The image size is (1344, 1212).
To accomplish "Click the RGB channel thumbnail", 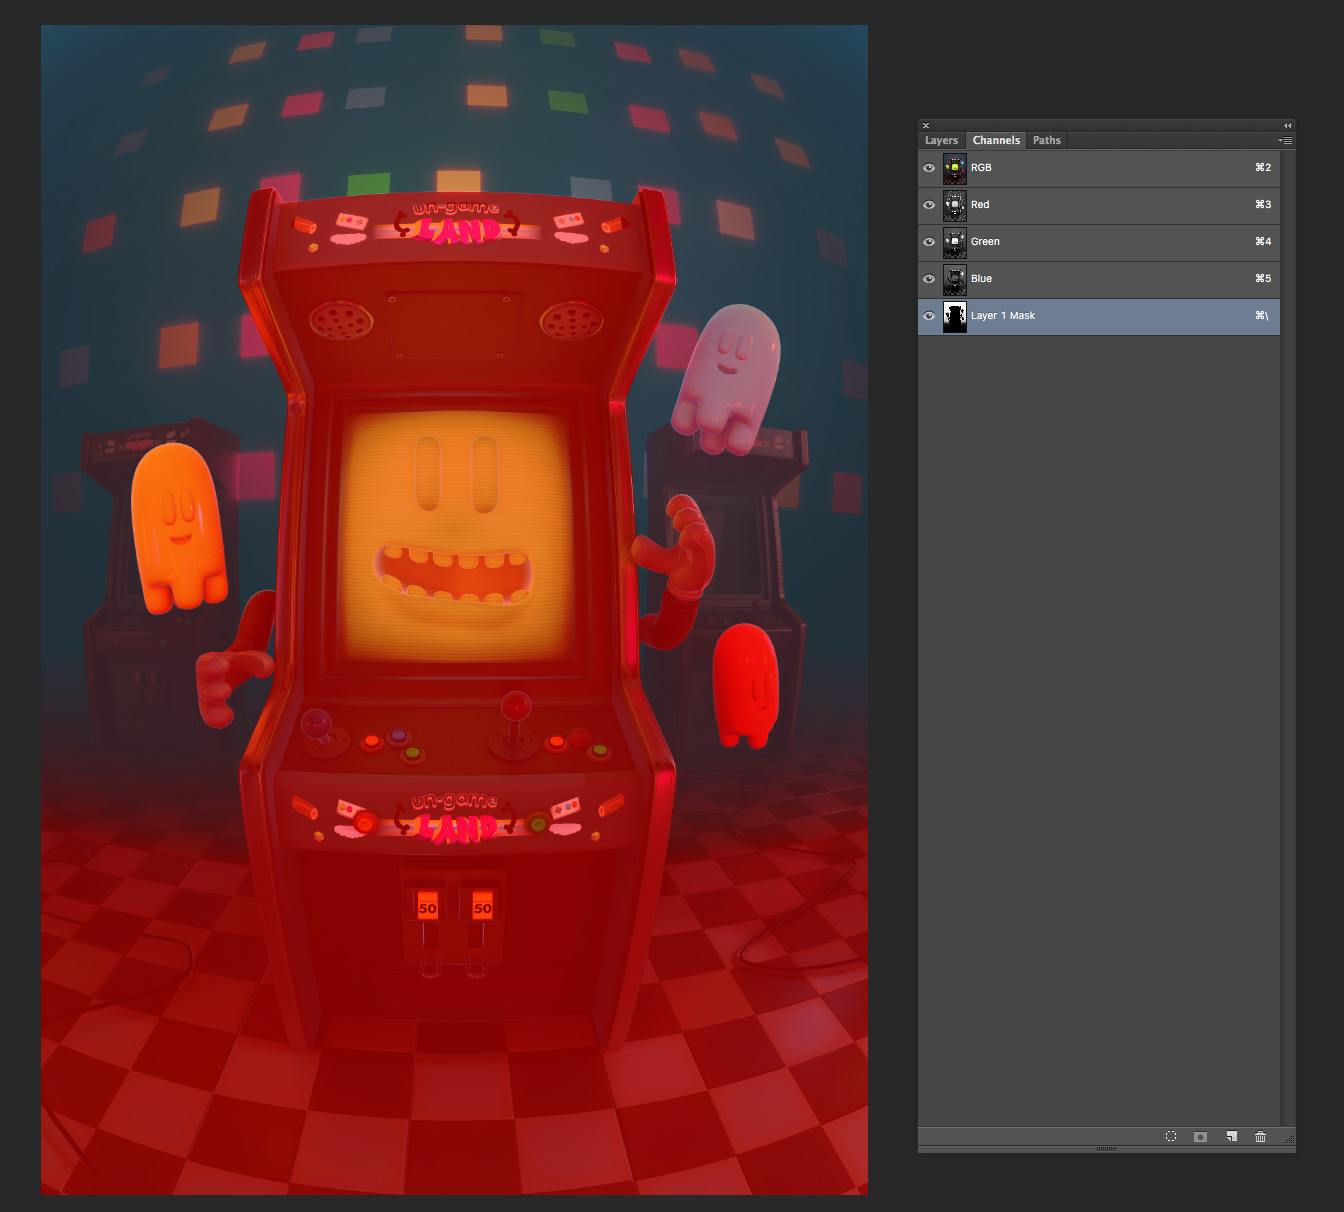I will point(955,168).
